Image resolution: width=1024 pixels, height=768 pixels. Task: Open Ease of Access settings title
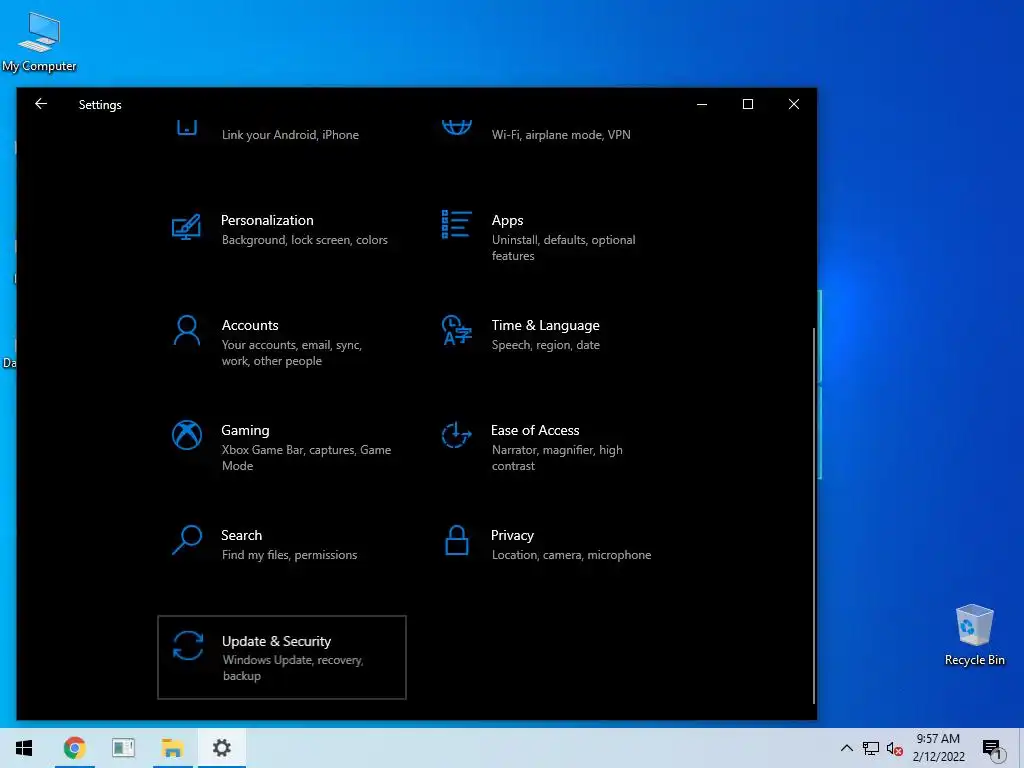pyautogui.click(x=535, y=430)
